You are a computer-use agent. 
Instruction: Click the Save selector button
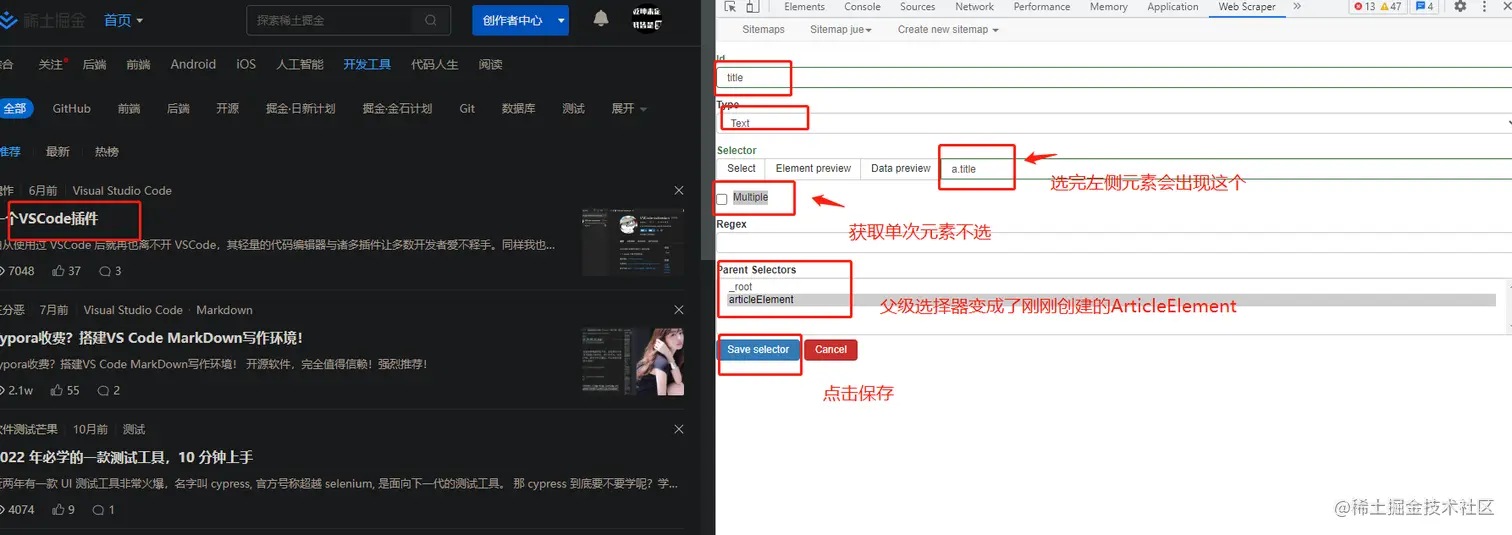758,350
